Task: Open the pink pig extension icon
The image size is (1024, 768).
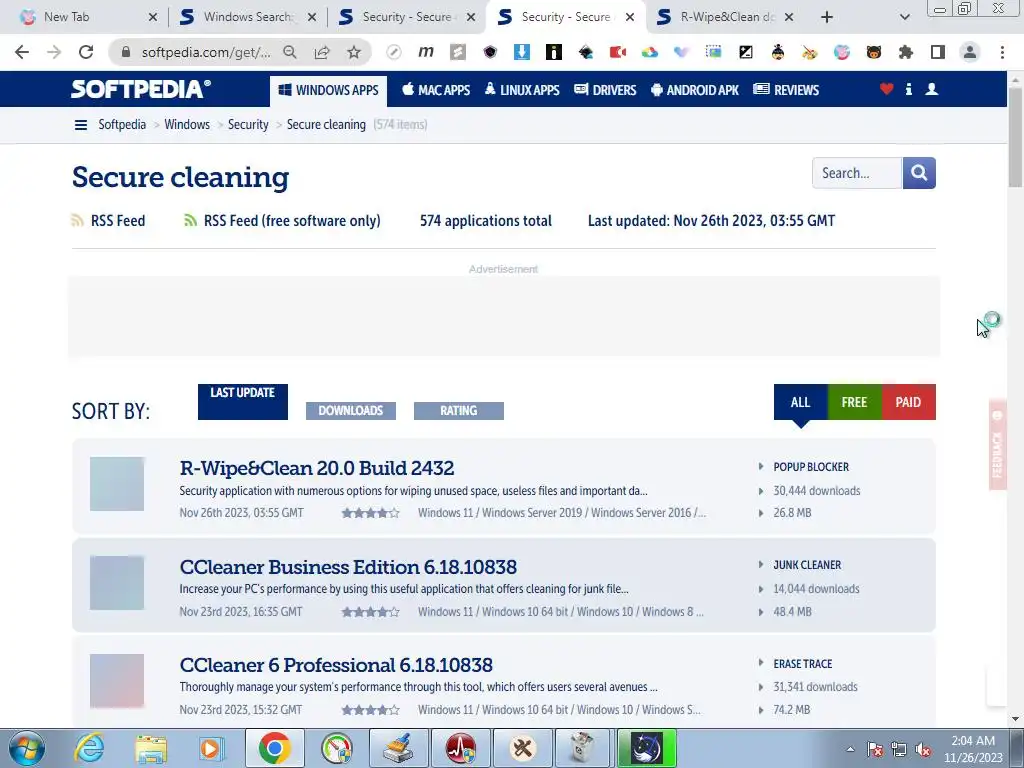Action: tap(842, 52)
